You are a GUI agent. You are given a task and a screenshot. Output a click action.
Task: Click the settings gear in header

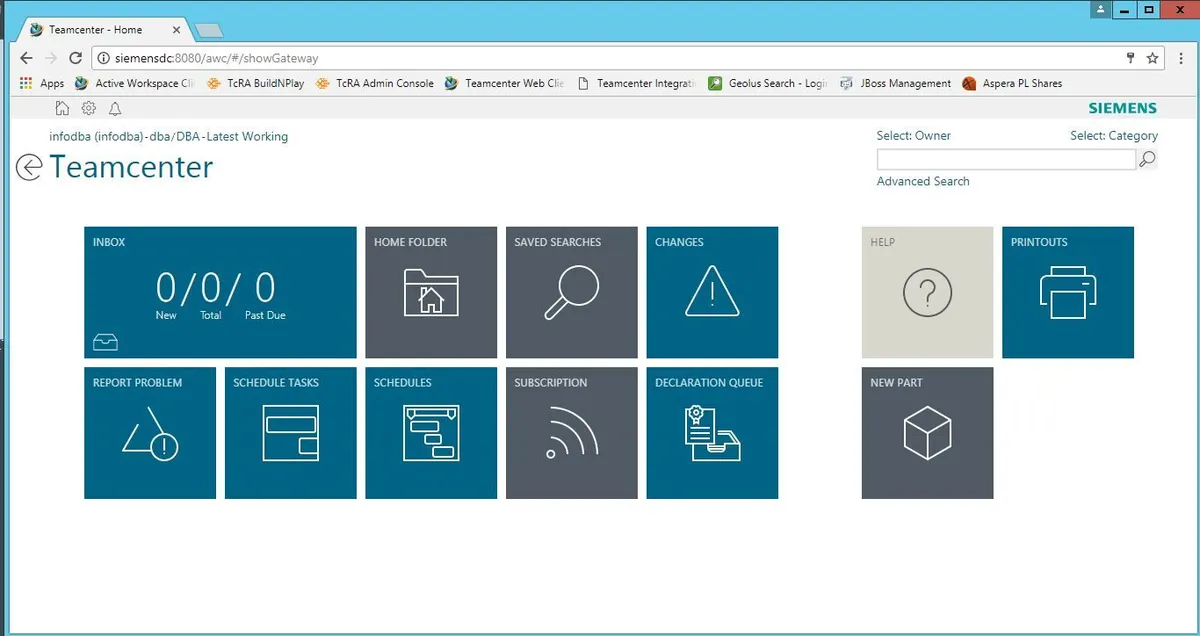click(89, 109)
